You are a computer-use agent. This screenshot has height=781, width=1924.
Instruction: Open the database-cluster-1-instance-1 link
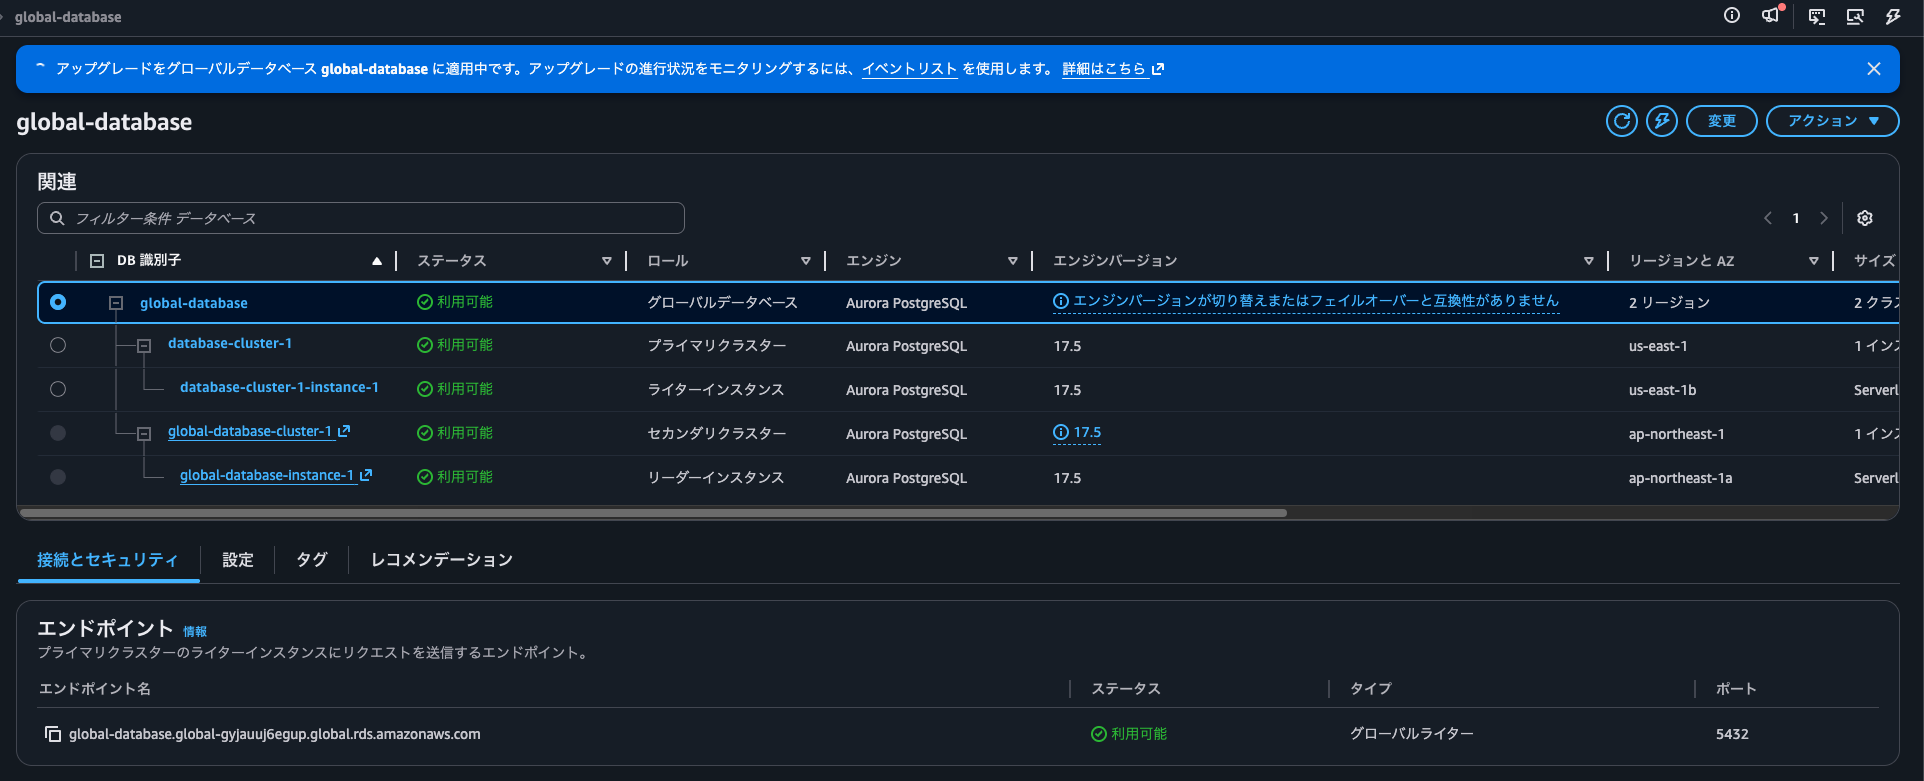pyautogui.click(x=279, y=387)
